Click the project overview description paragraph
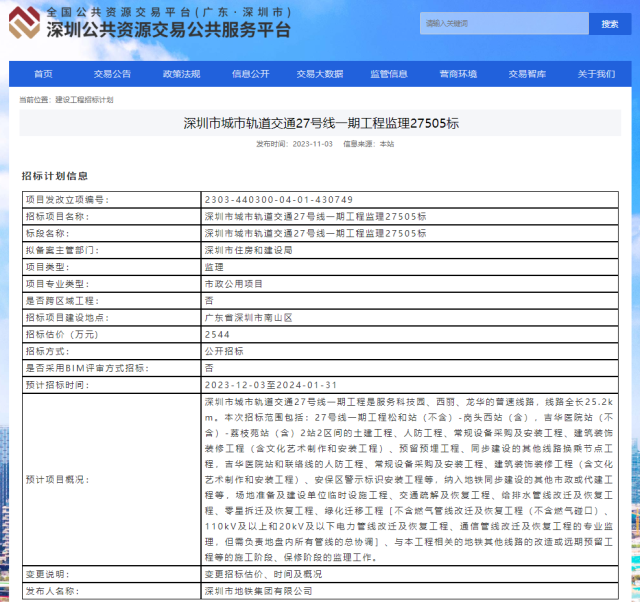 409,480
